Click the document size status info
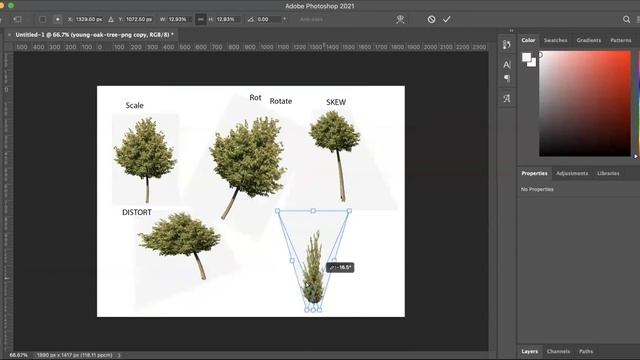Viewport: 640px width, 360px height. point(74,355)
